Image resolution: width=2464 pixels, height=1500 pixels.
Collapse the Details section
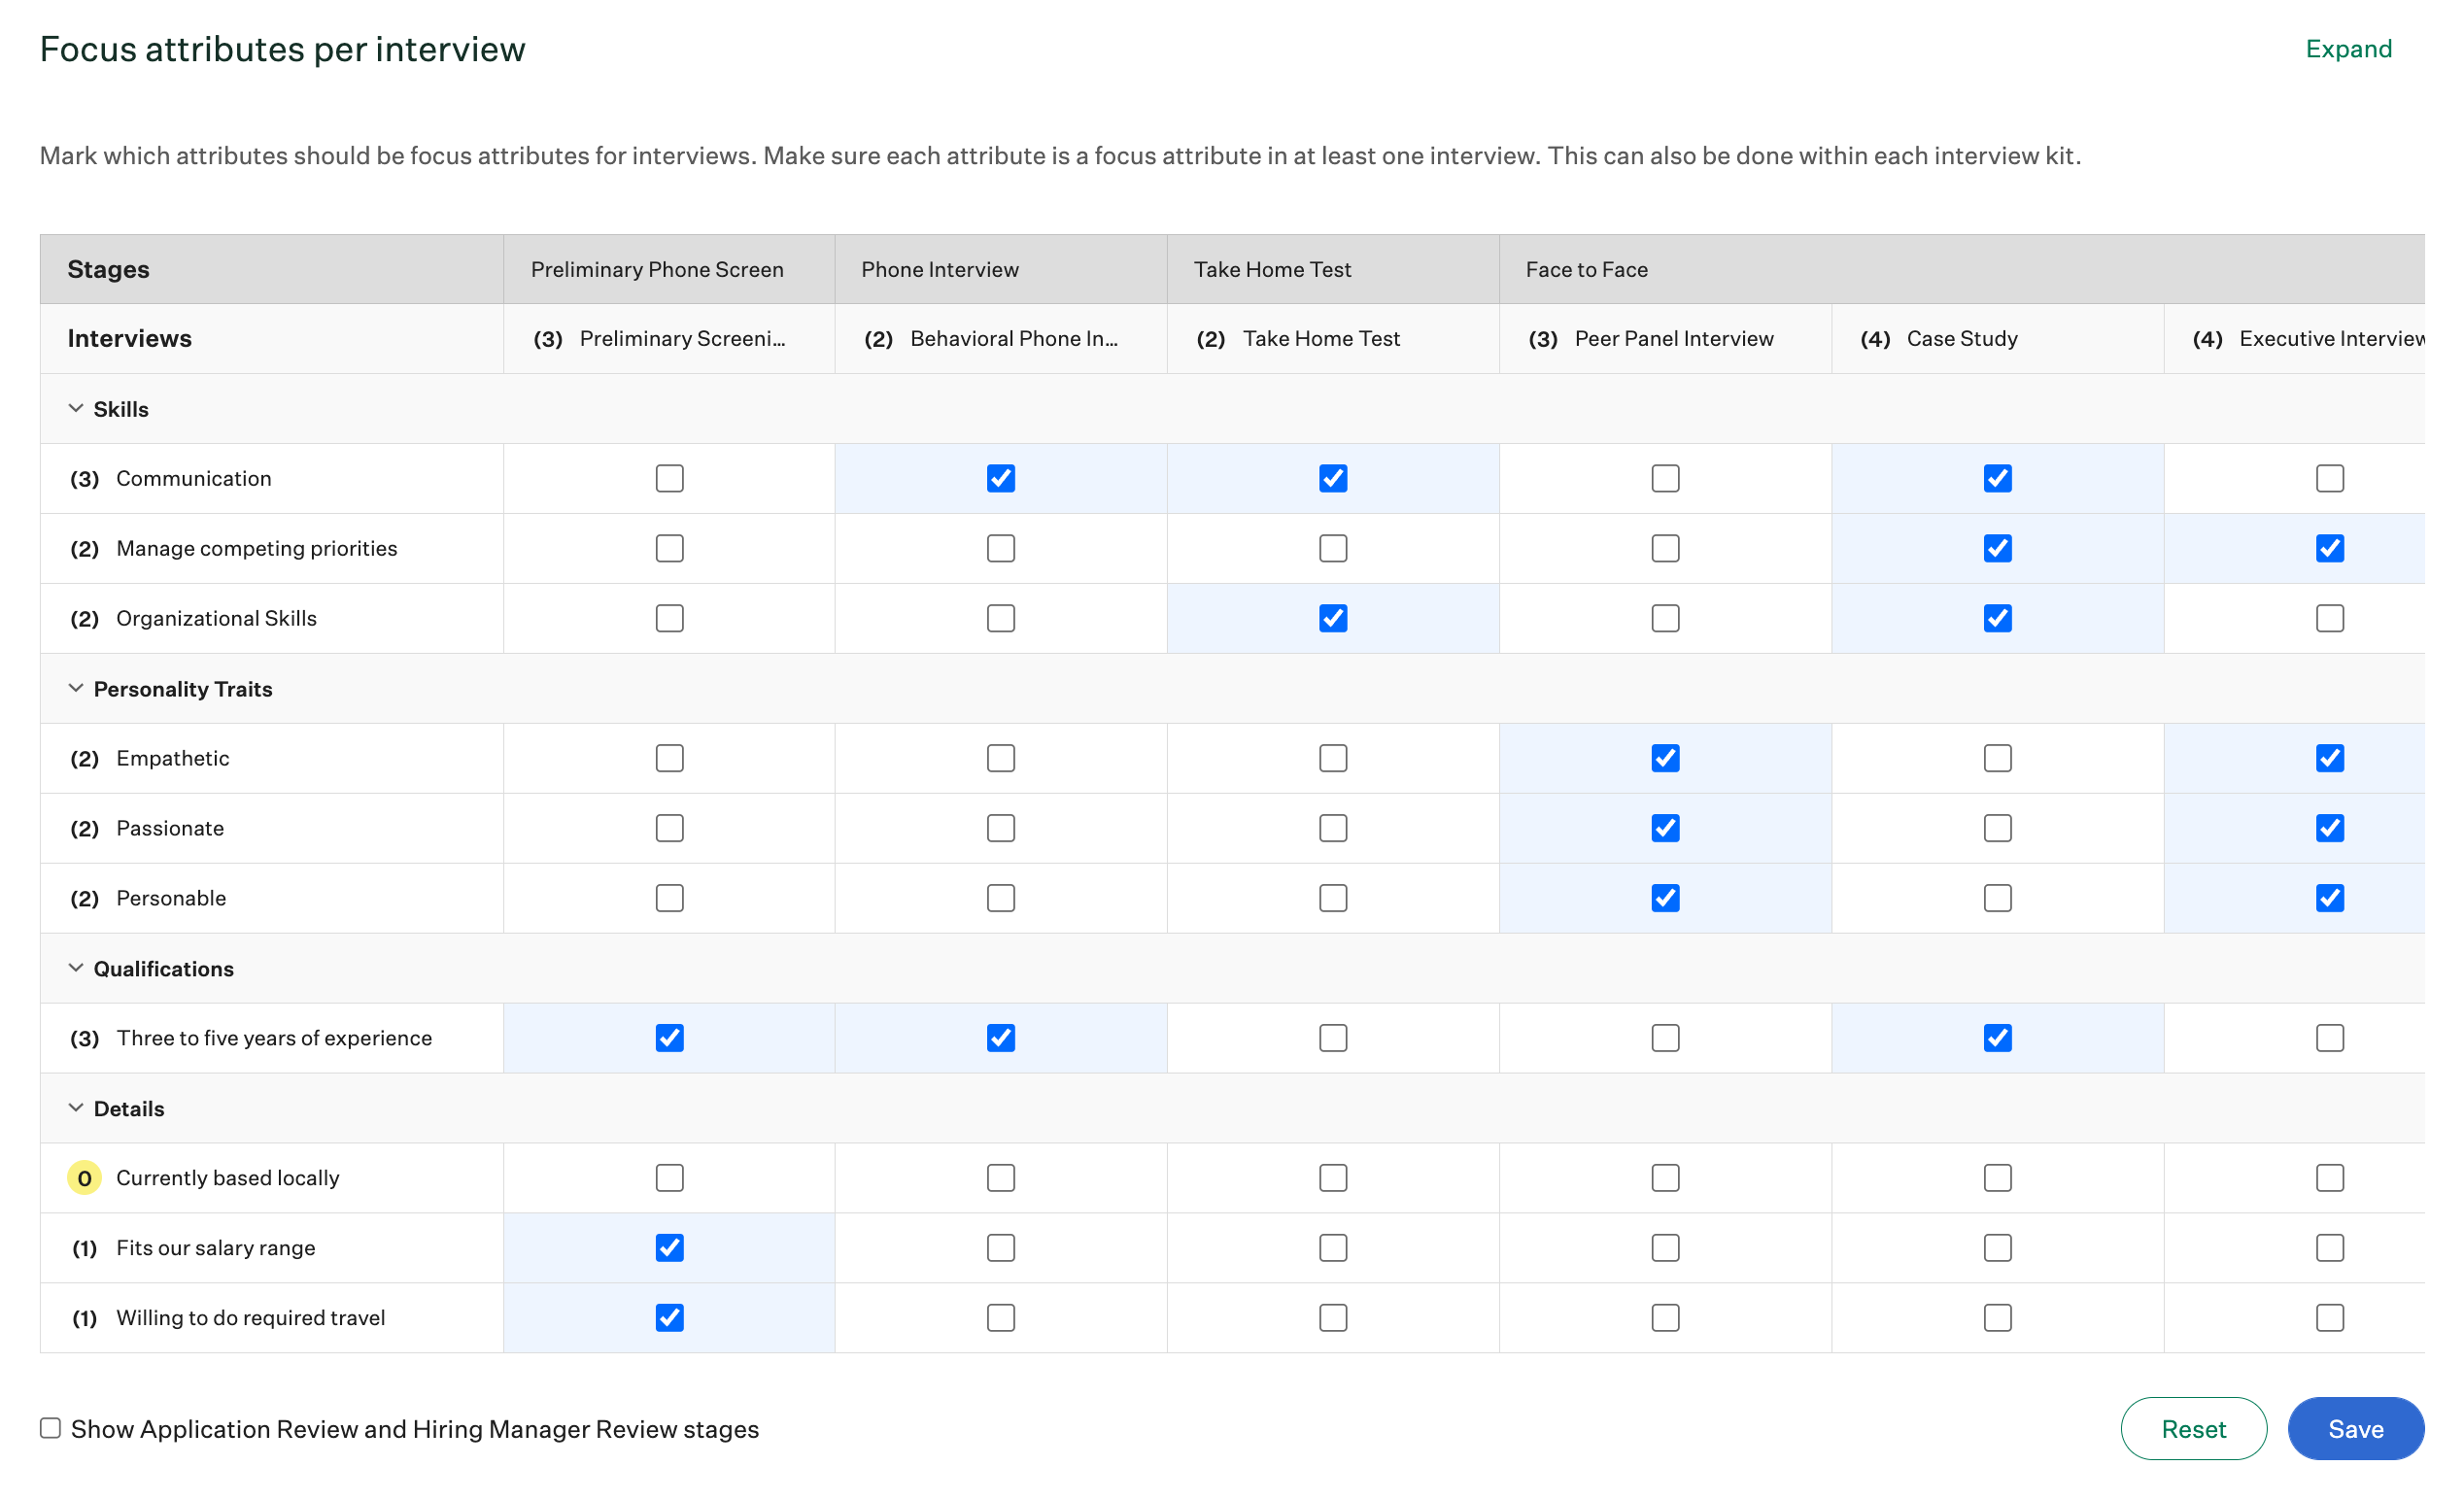point(76,1108)
